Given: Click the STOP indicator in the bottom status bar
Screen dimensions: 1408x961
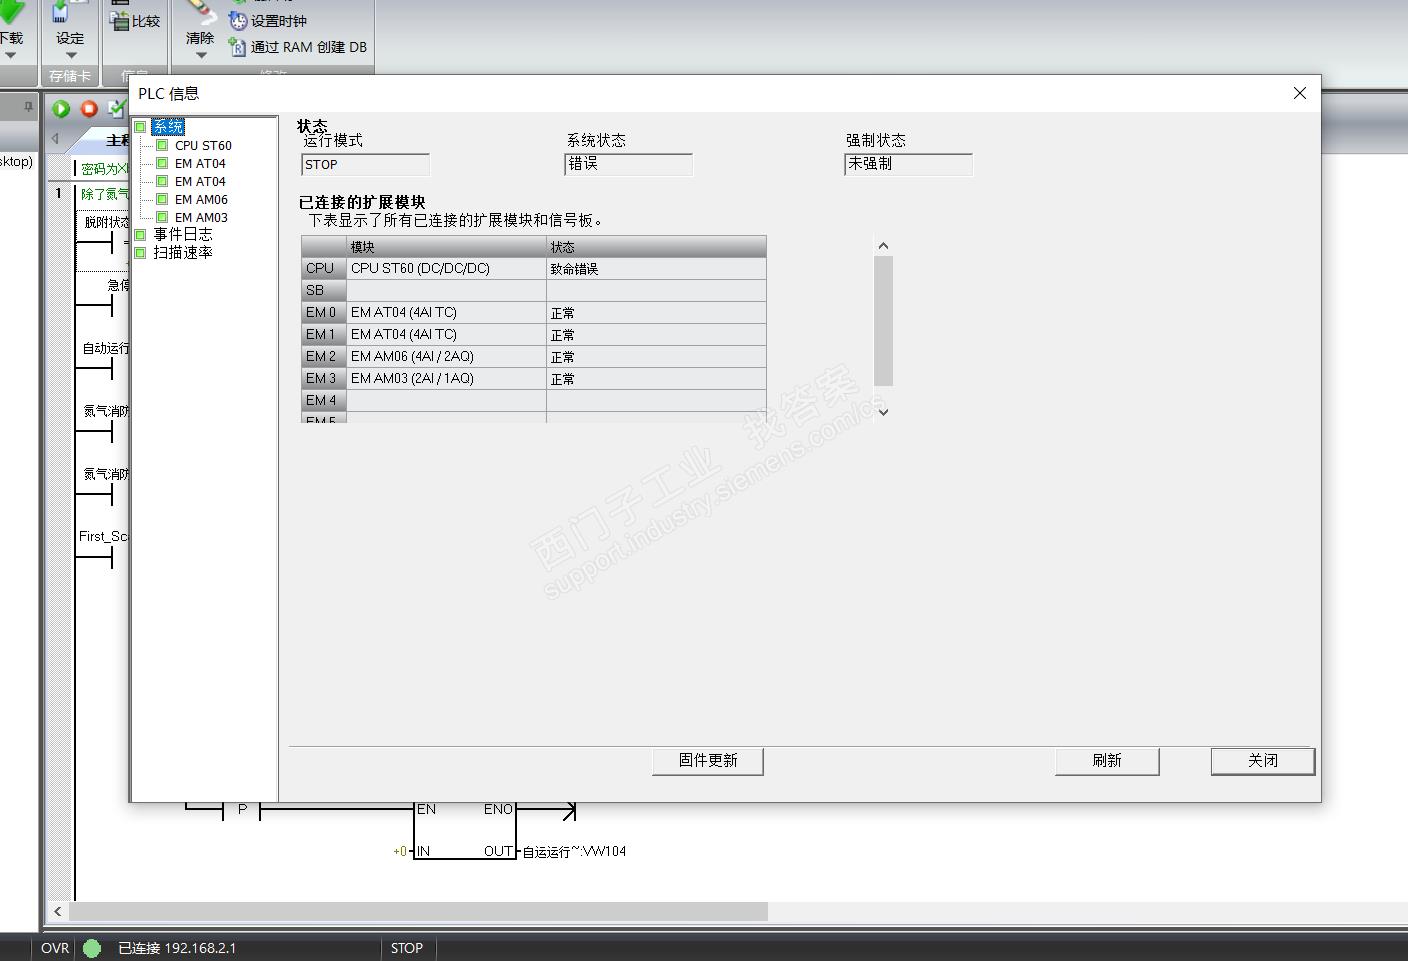Looking at the screenshot, I should (407, 948).
